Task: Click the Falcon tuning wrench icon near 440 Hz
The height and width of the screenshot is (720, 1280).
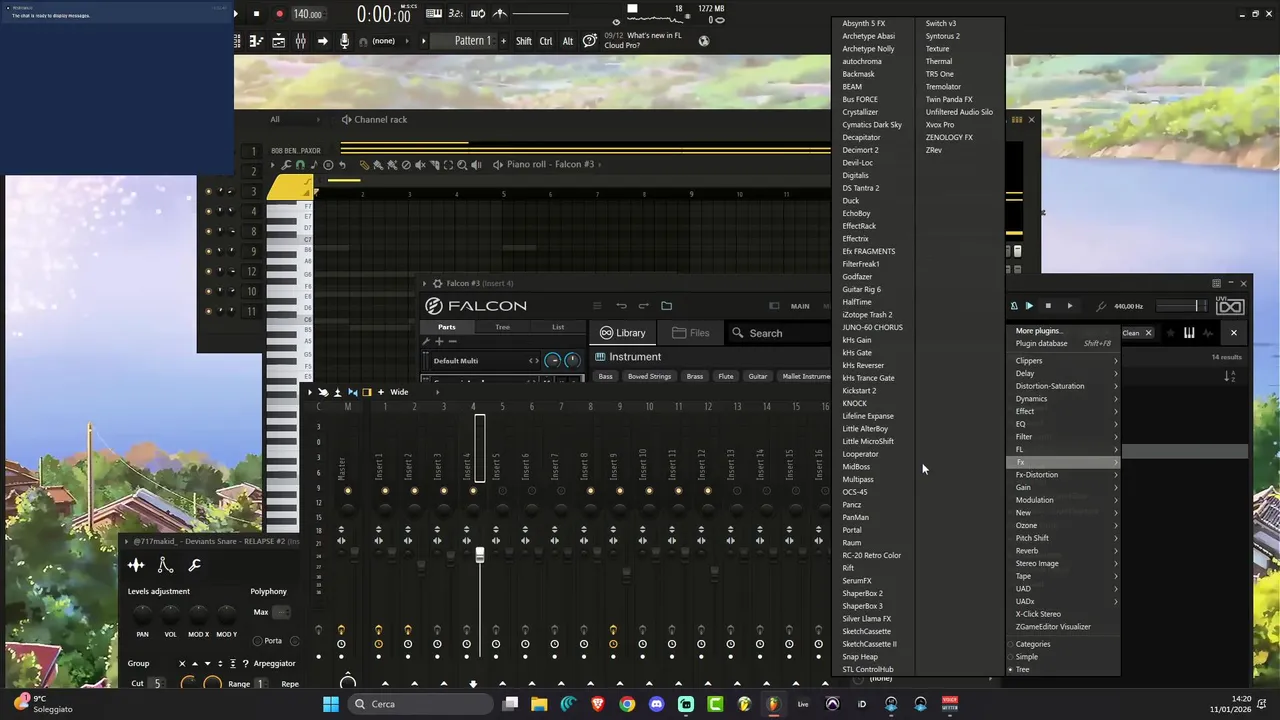Action: [x=1101, y=306]
